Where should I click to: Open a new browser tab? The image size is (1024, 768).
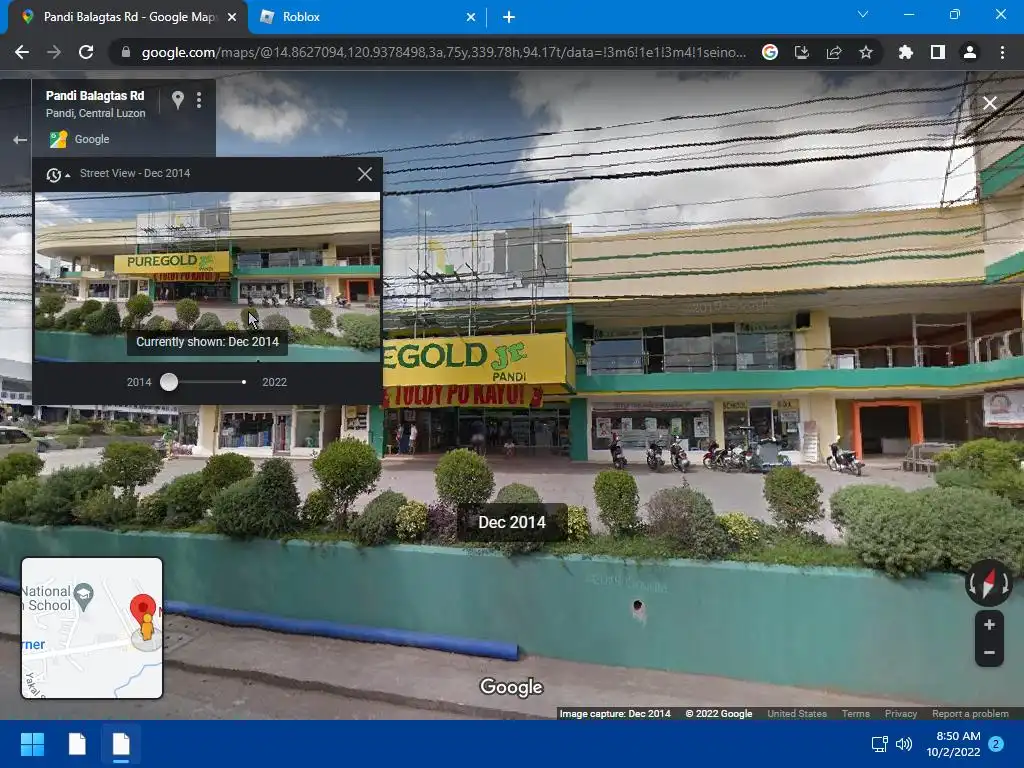click(509, 17)
